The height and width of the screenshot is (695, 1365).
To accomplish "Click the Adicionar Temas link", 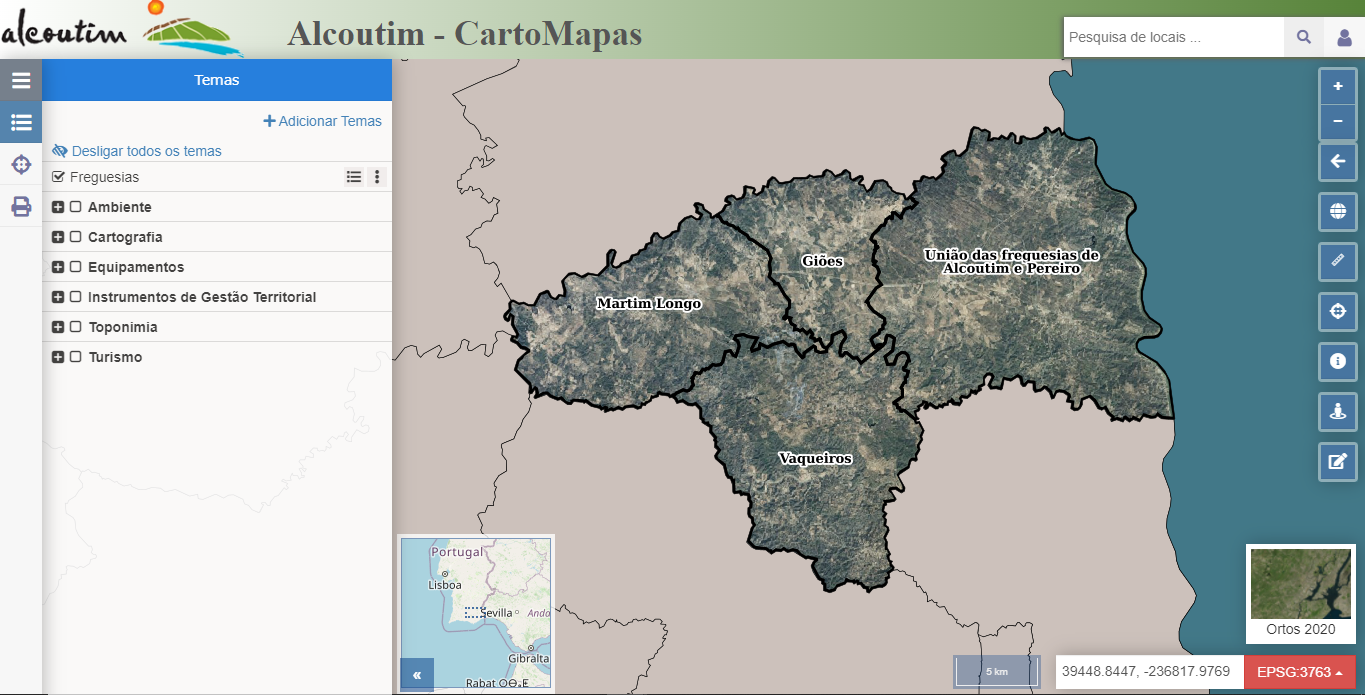I will point(322,121).
